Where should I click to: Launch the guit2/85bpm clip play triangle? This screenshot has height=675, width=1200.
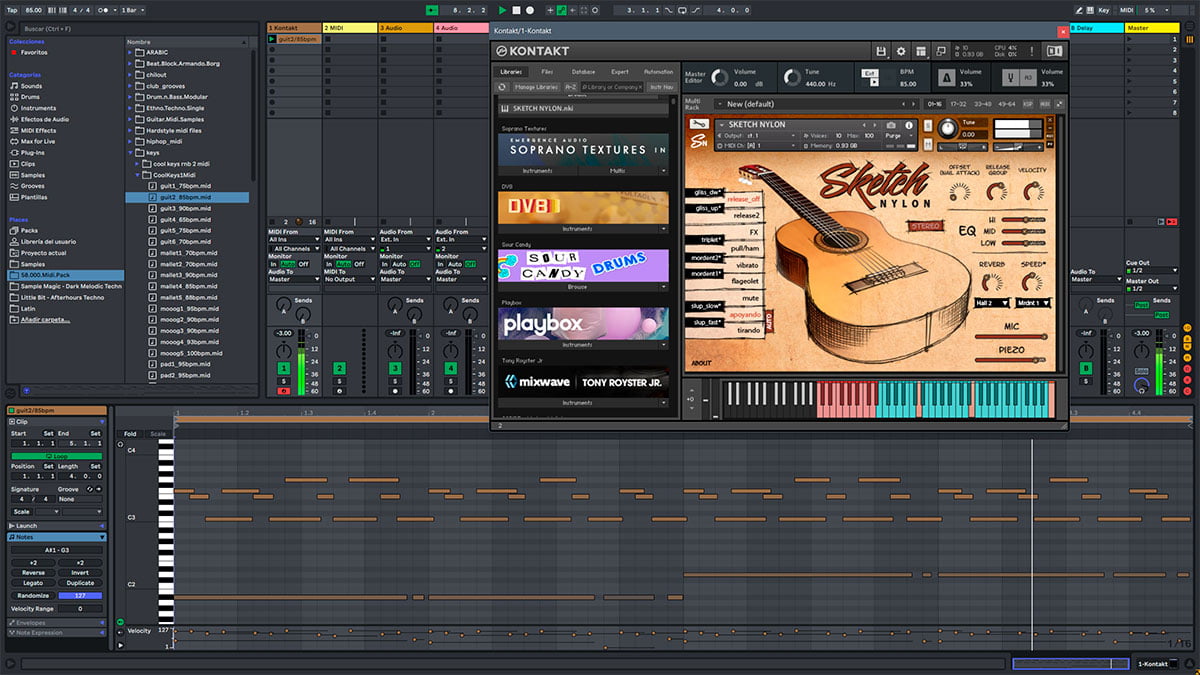pos(273,39)
